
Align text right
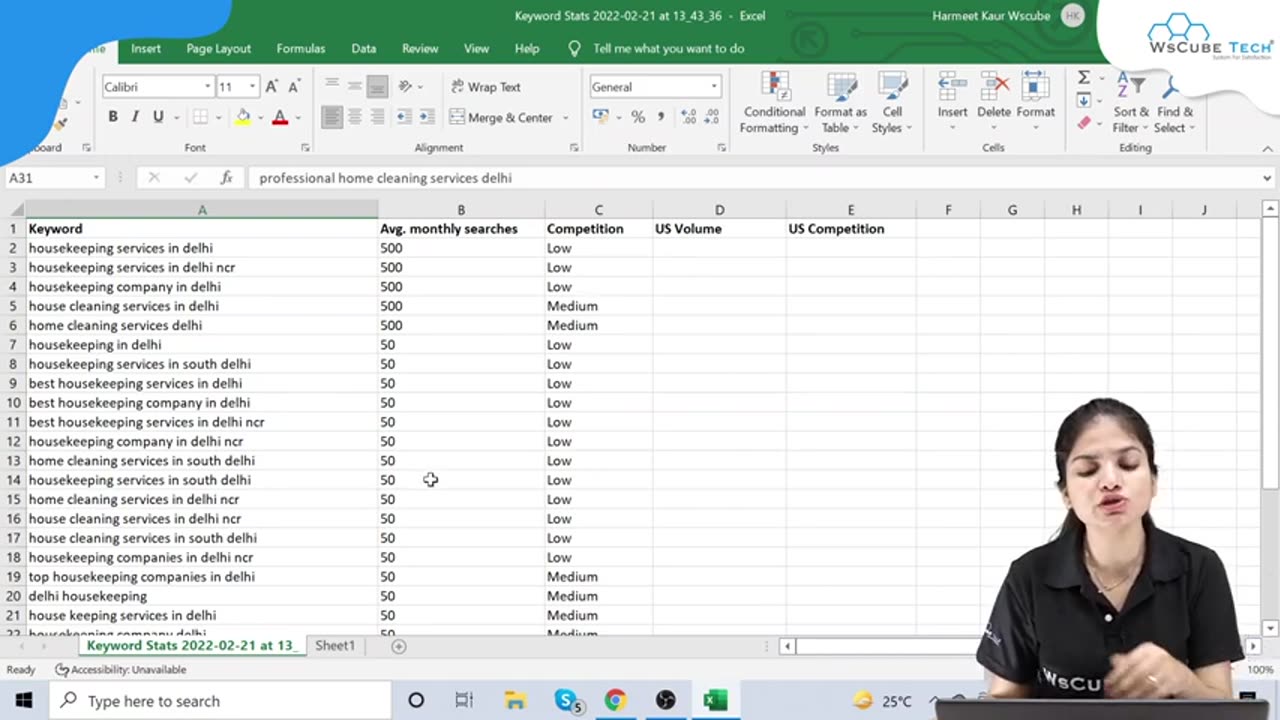tap(377, 117)
